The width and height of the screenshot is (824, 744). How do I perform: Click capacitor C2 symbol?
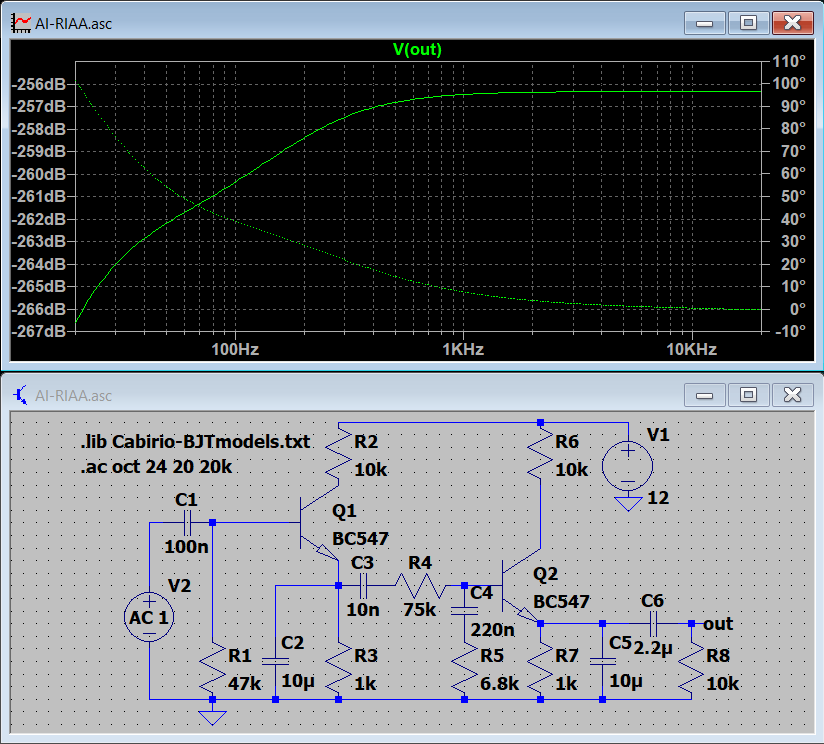pyautogui.click(x=275, y=661)
